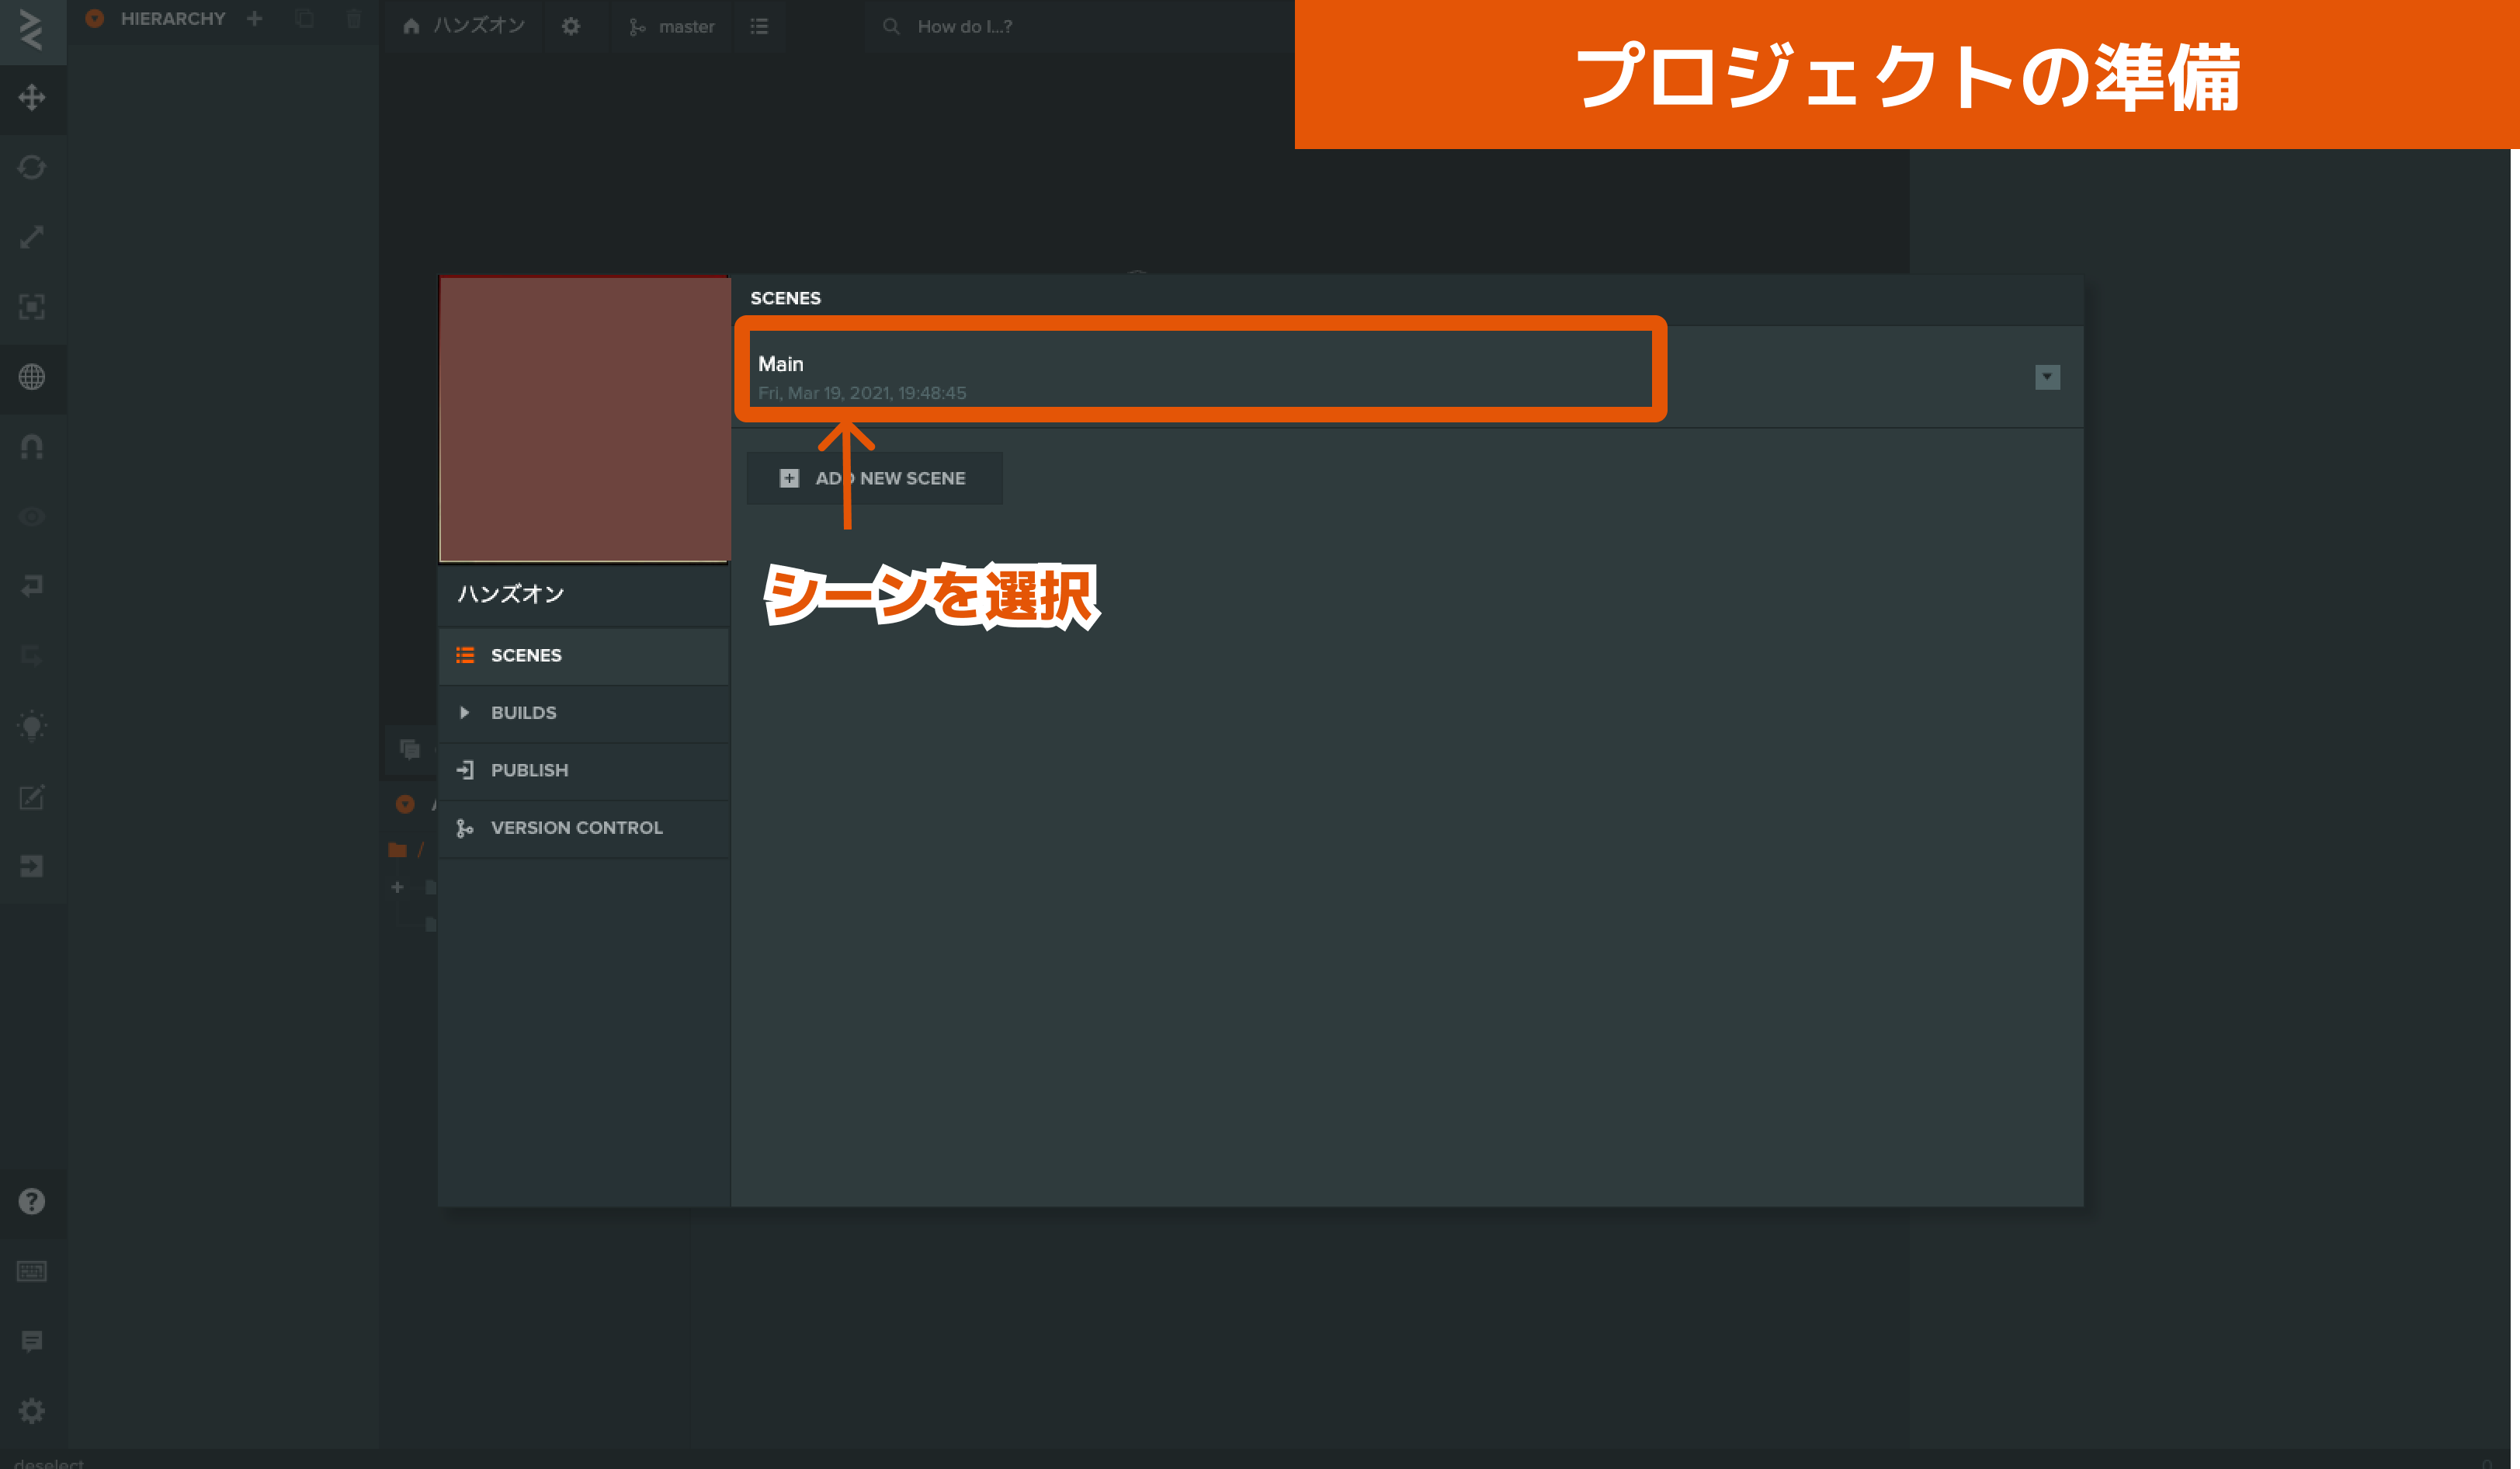Open the Main scene dropdown arrow
This screenshot has width=2520, height=1469.
[x=2047, y=377]
